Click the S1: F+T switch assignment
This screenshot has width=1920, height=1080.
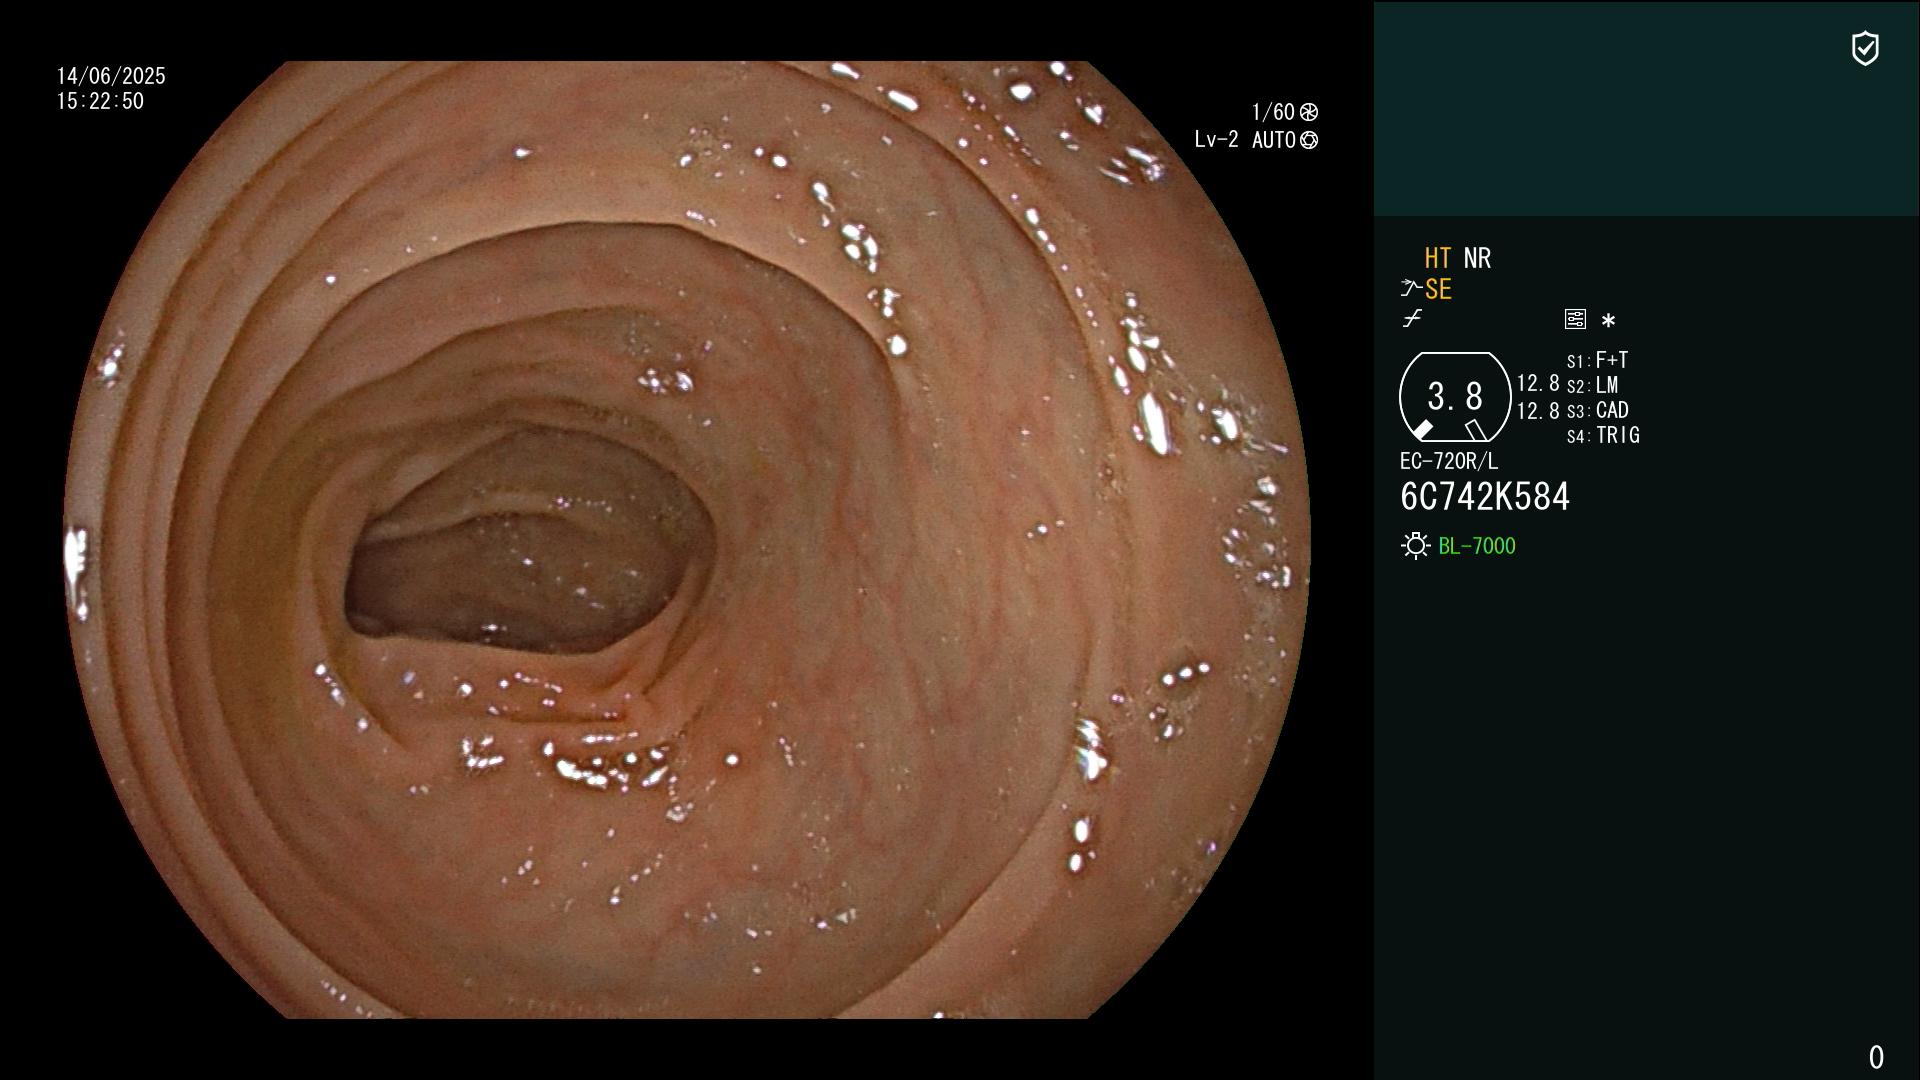[x=1597, y=360]
